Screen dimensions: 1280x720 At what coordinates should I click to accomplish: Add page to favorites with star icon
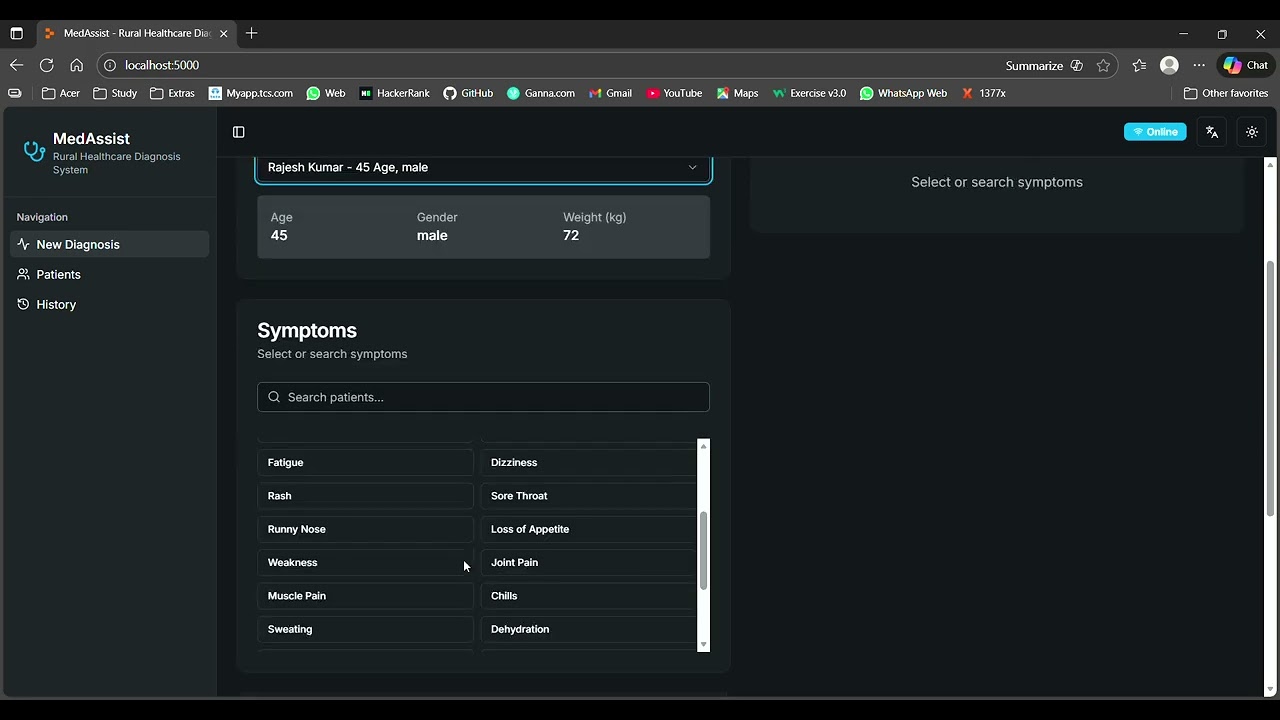[x=1103, y=65]
